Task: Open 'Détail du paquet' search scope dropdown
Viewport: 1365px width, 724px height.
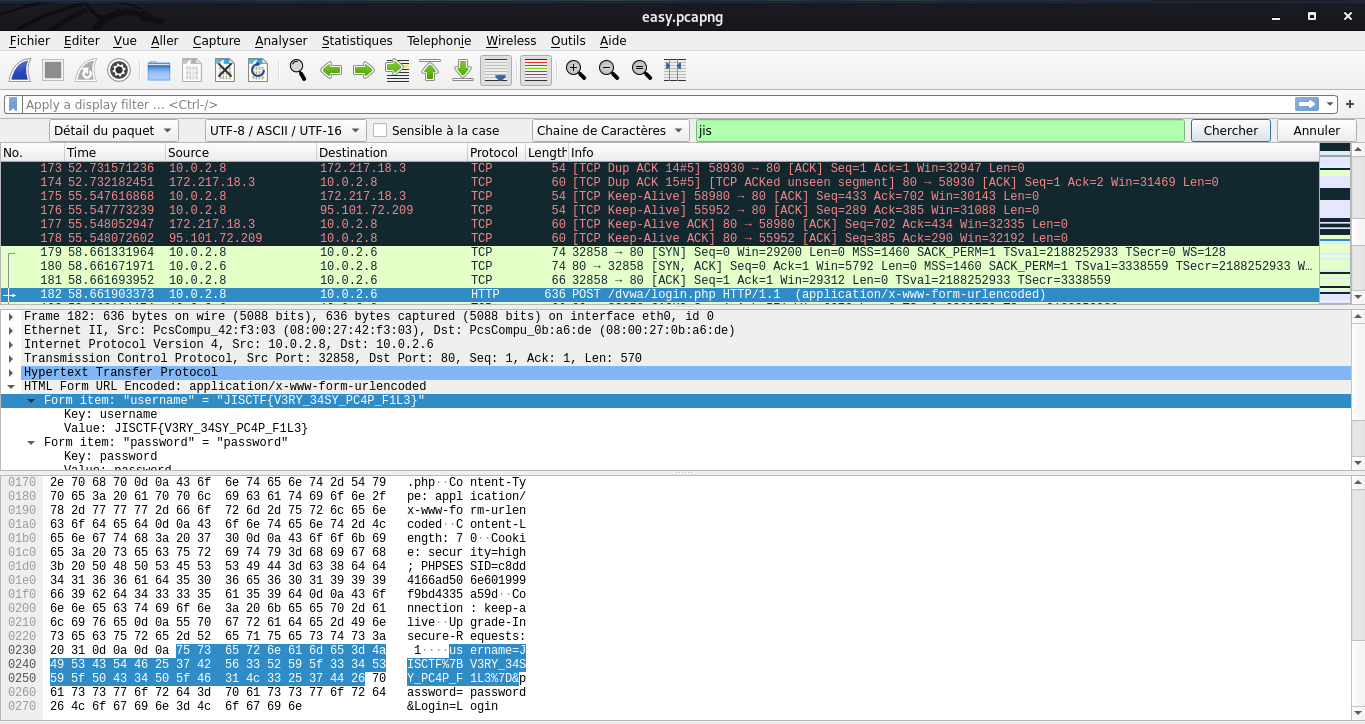Action: [x=114, y=130]
